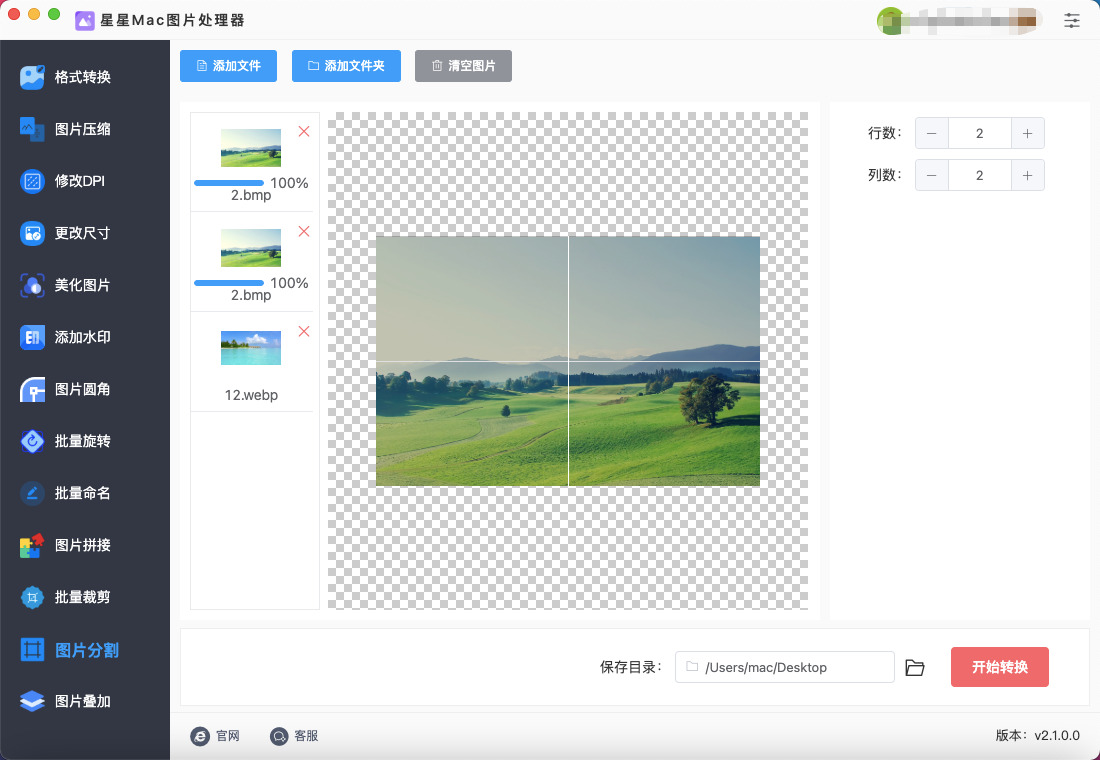Click the 批量命名 rename icon

32,493
